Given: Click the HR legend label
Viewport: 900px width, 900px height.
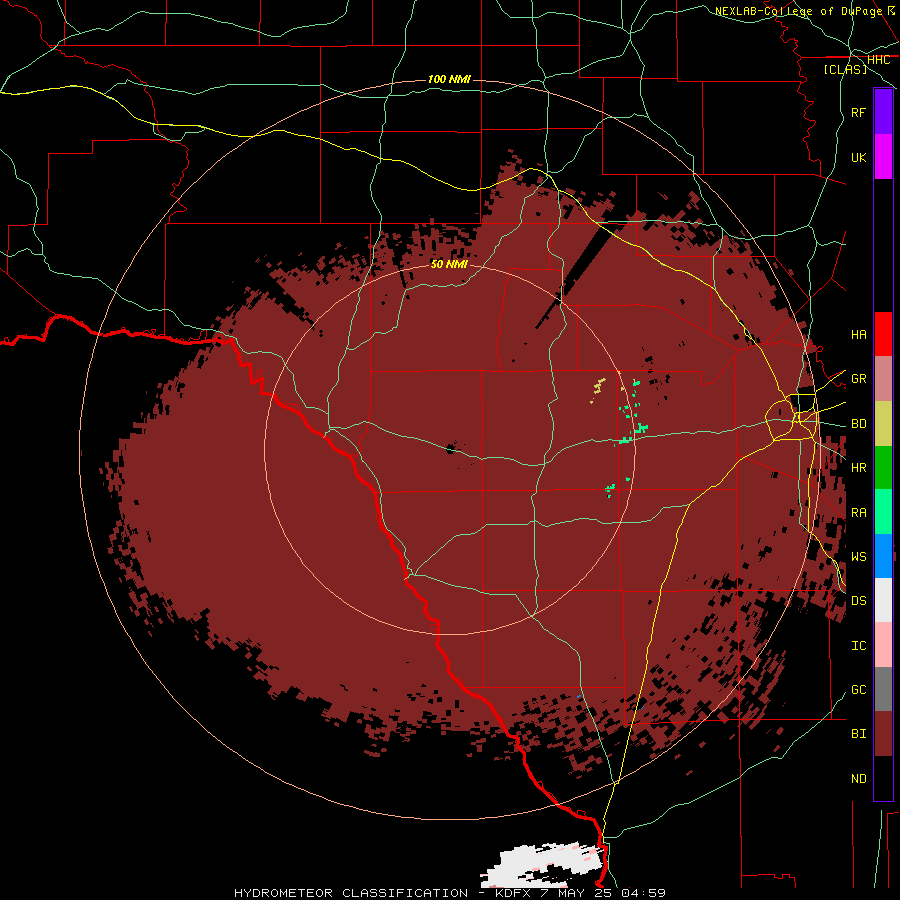Looking at the screenshot, I should coord(858,468).
